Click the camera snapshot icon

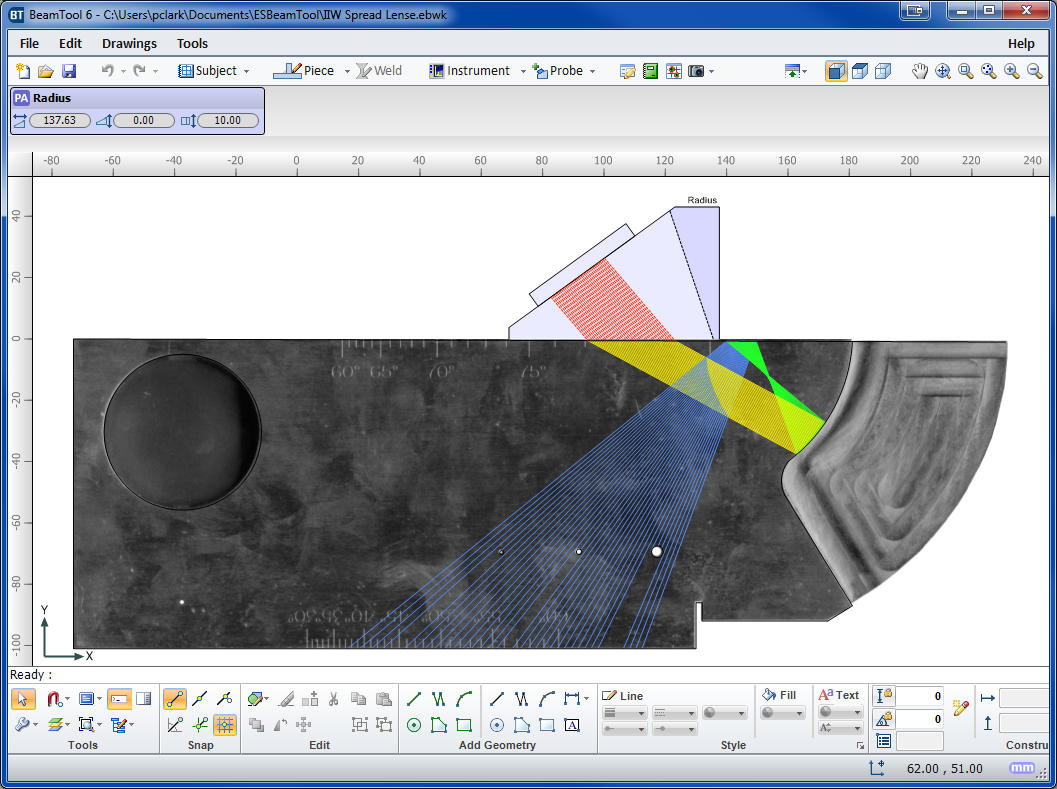click(x=696, y=71)
